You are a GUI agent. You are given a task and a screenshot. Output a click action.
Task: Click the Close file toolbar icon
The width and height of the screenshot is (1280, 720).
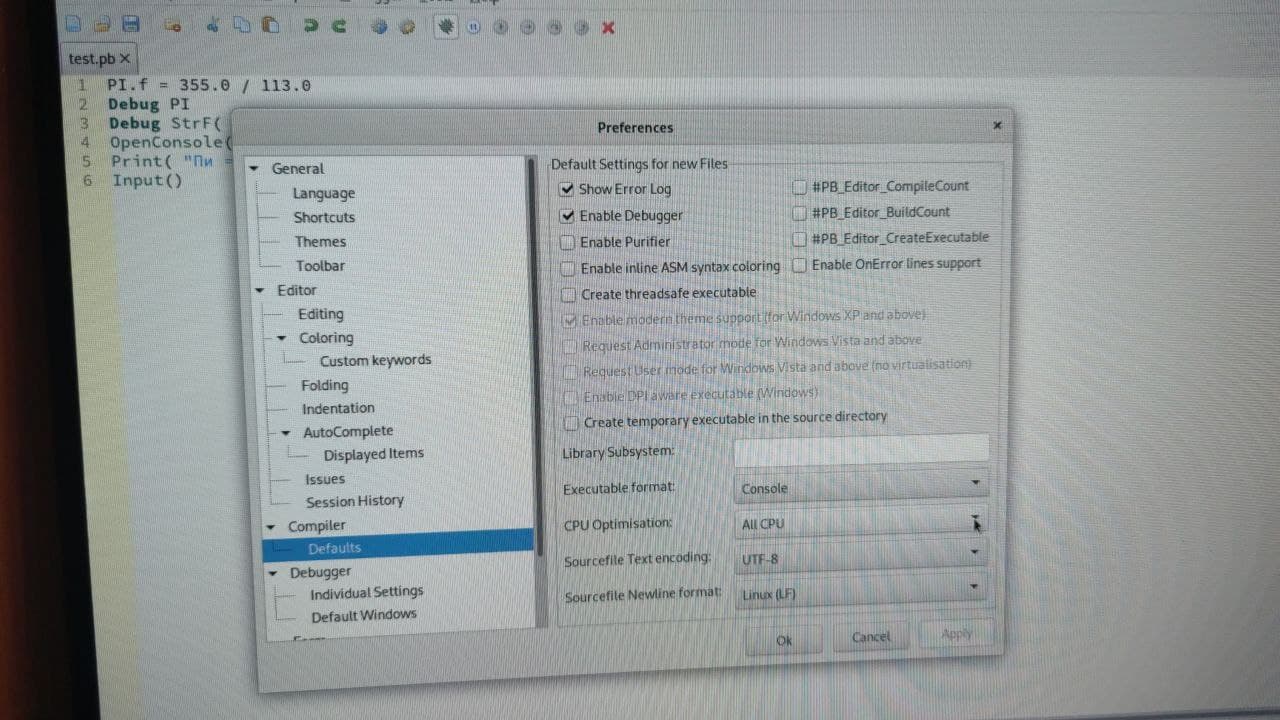(x=174, y=25)
